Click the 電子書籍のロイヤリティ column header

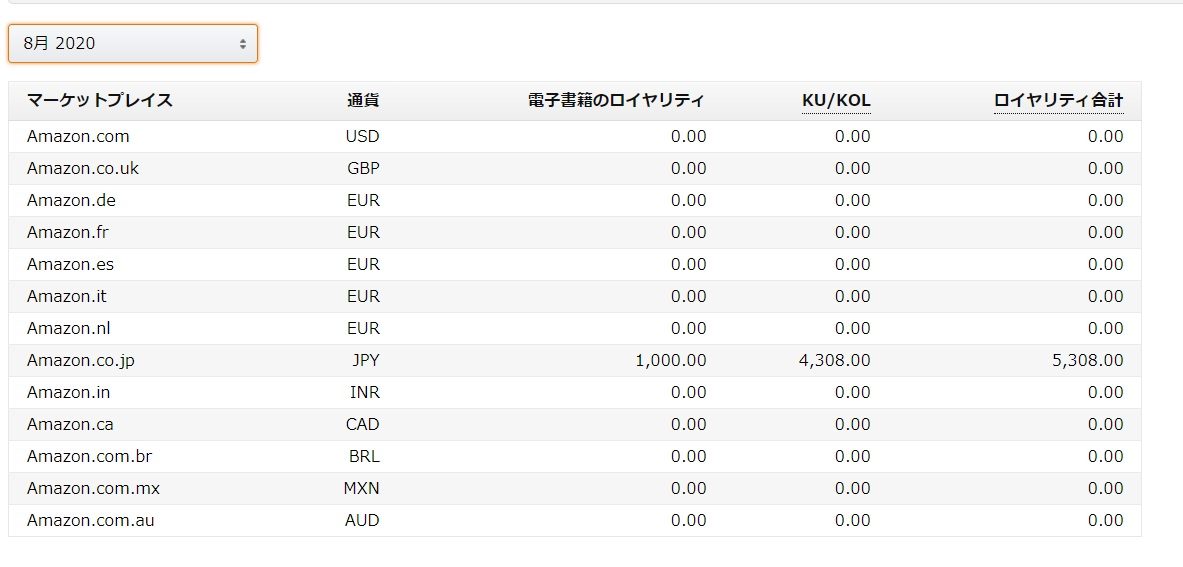[616, 100]
